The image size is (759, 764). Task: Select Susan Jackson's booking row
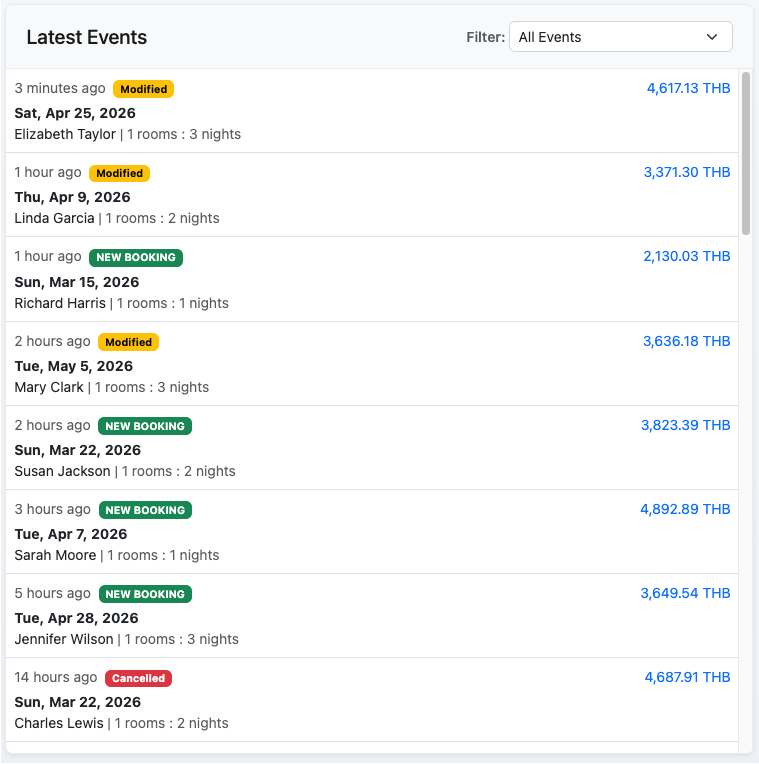point(76,450)
